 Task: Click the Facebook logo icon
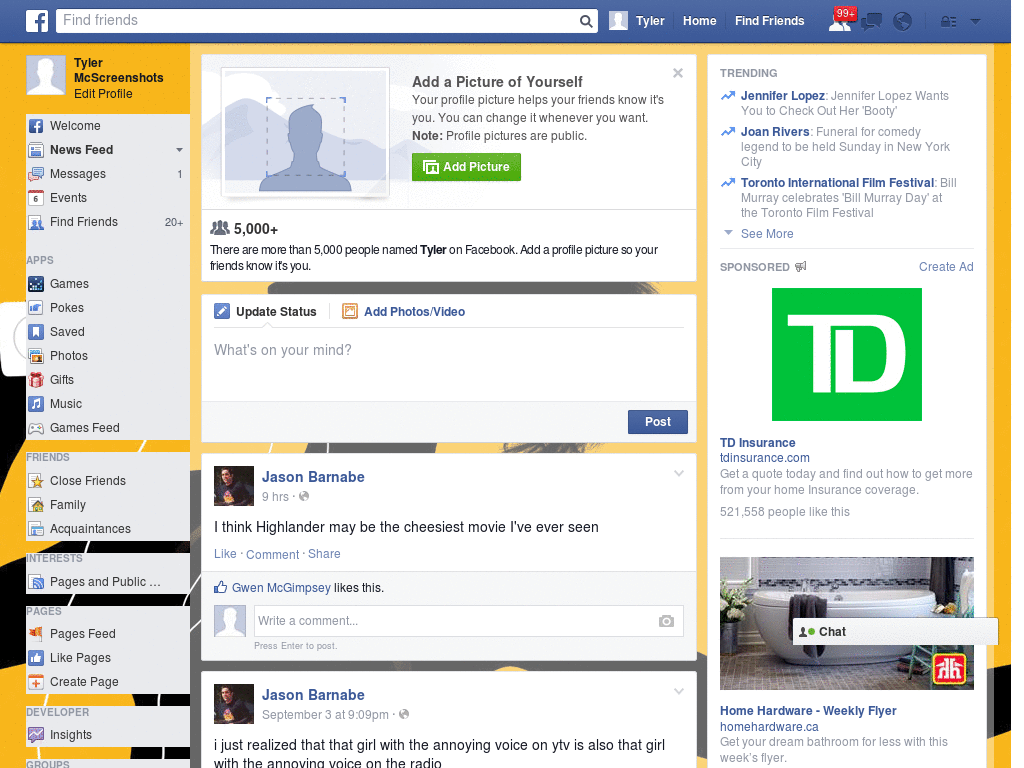[36, 20]
